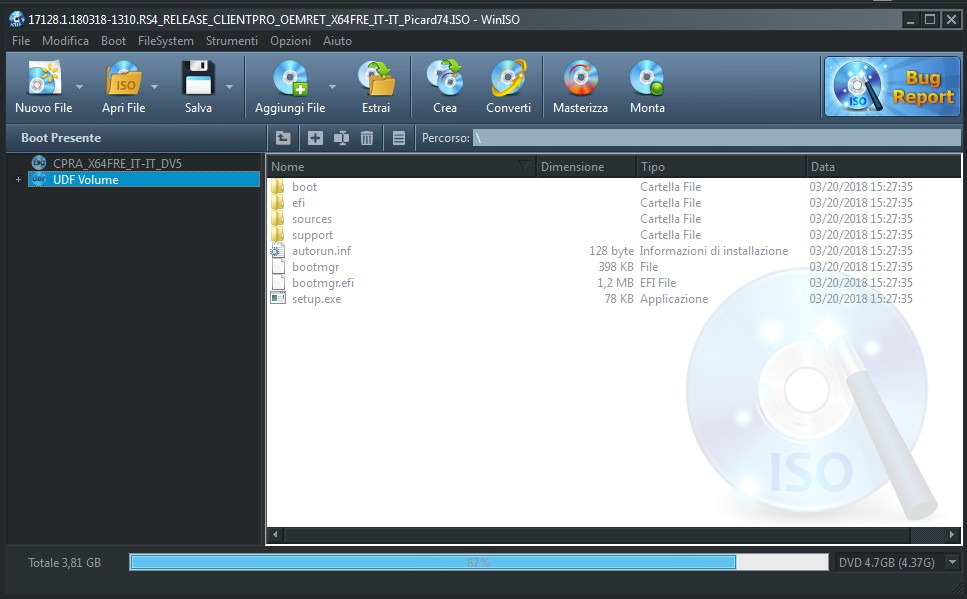This screenshot has height=599, width=967.
Task: Click the sources folder icon
Action: coord(278,218)
